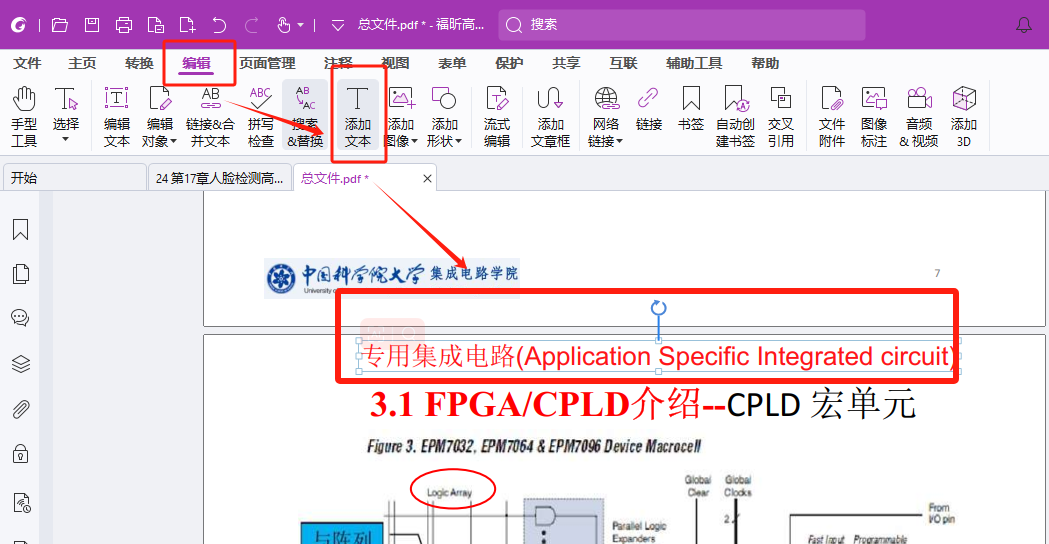Switch to the 页面管理 tab
This screenshot has width=1049, height=544.
268,63
